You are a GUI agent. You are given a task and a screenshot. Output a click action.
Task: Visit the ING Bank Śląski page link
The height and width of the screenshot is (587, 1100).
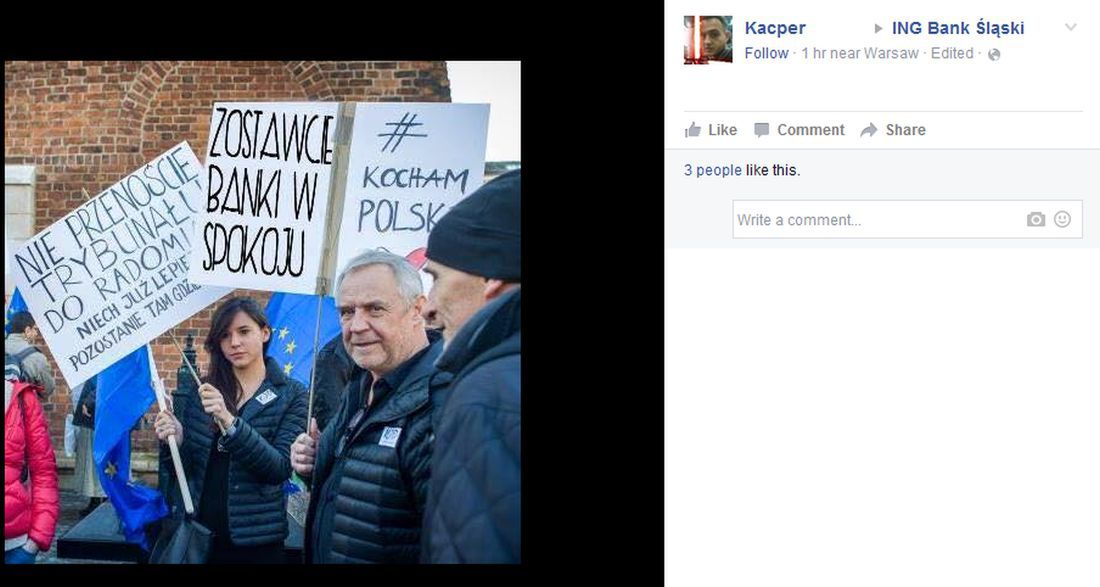(958, 28)
